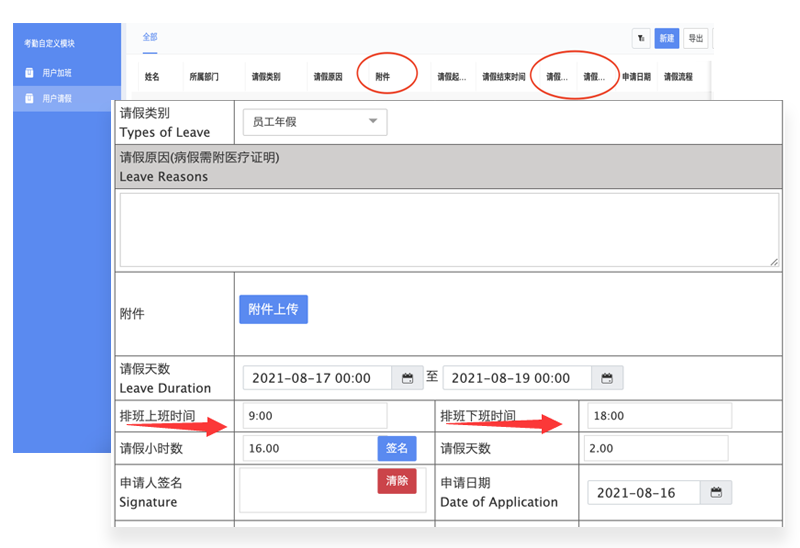Screen dimensions: 800x548
Task: Click the 请假流程 column header
Action: click(x=678, y=77)
